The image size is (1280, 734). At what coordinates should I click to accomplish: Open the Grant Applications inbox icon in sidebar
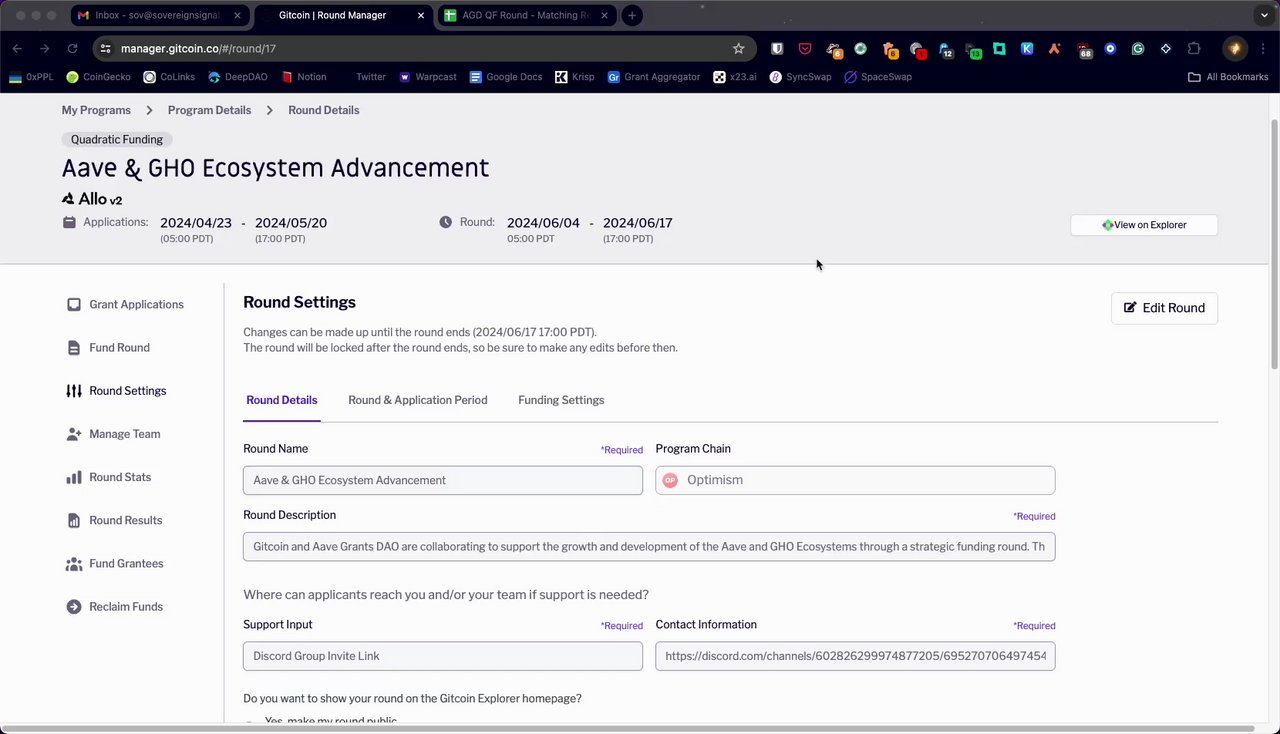74,304
